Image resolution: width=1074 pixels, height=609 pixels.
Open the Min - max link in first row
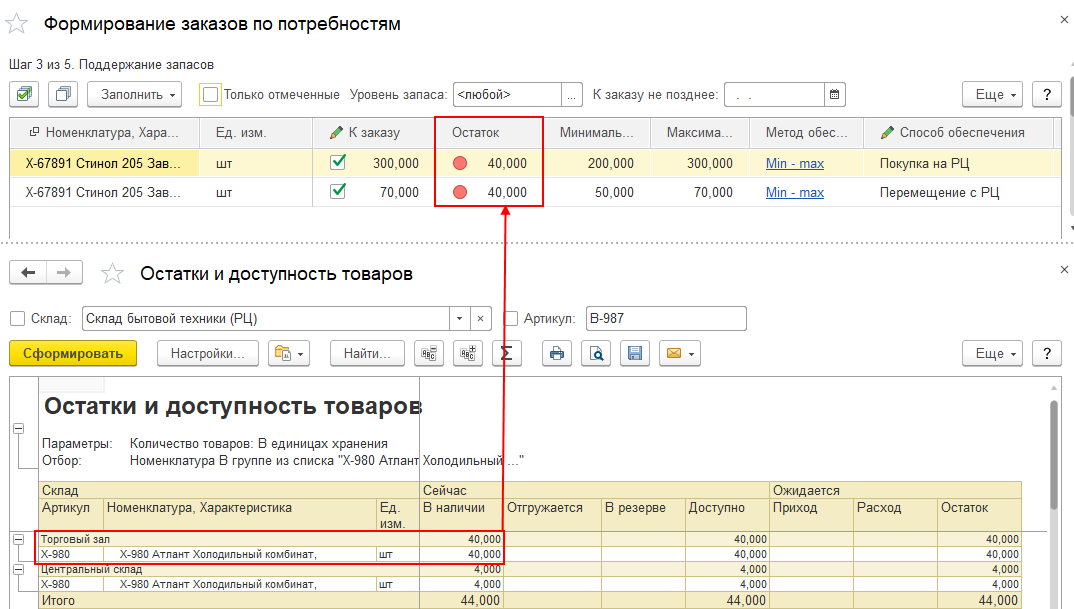794,163
